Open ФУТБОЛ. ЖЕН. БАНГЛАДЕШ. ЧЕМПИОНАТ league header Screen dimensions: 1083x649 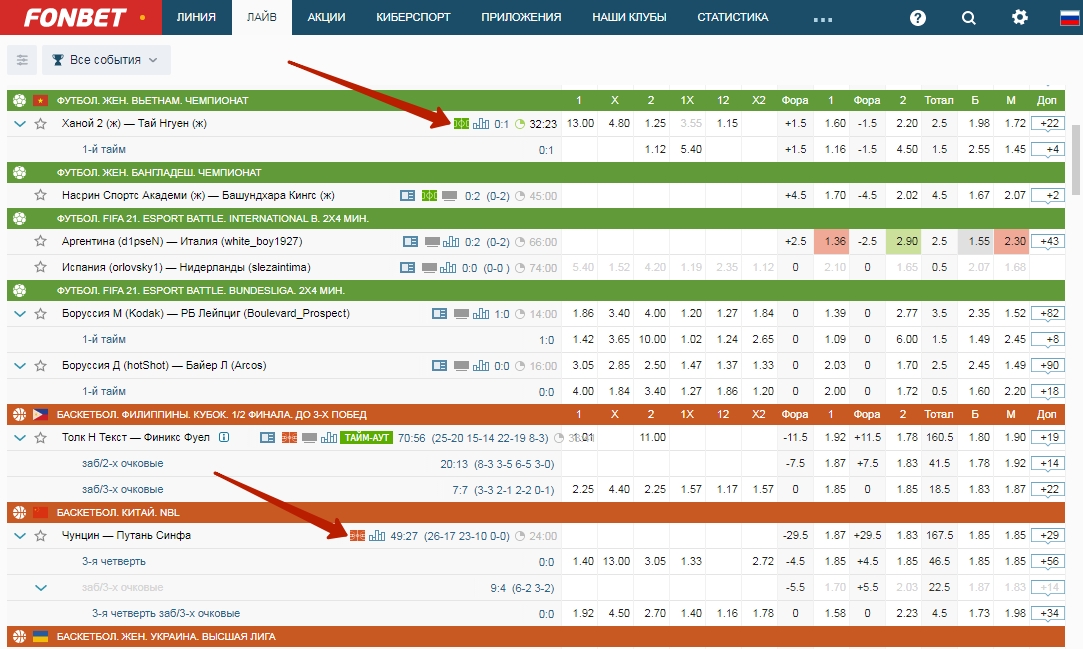click(535, 173)
